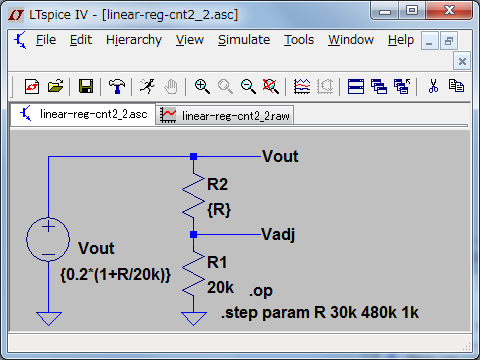Click the wire junction at Vadj node

tap(193, 235)
